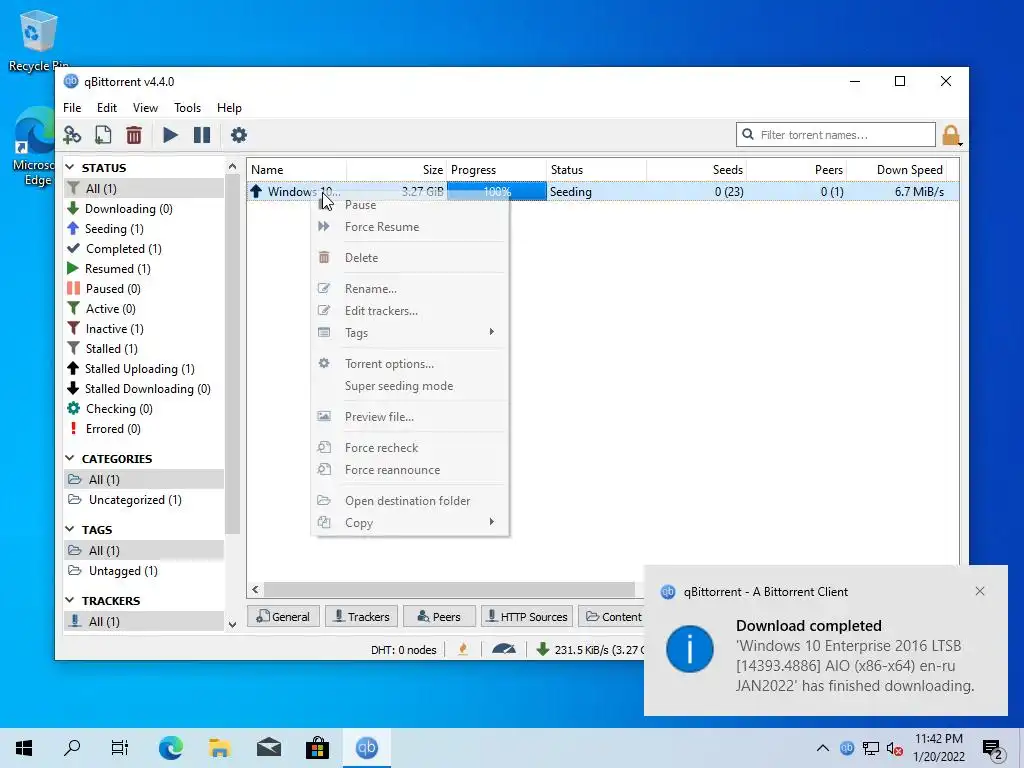
Task: Expand the Tags submenu arrow
Action: [492, 332]
